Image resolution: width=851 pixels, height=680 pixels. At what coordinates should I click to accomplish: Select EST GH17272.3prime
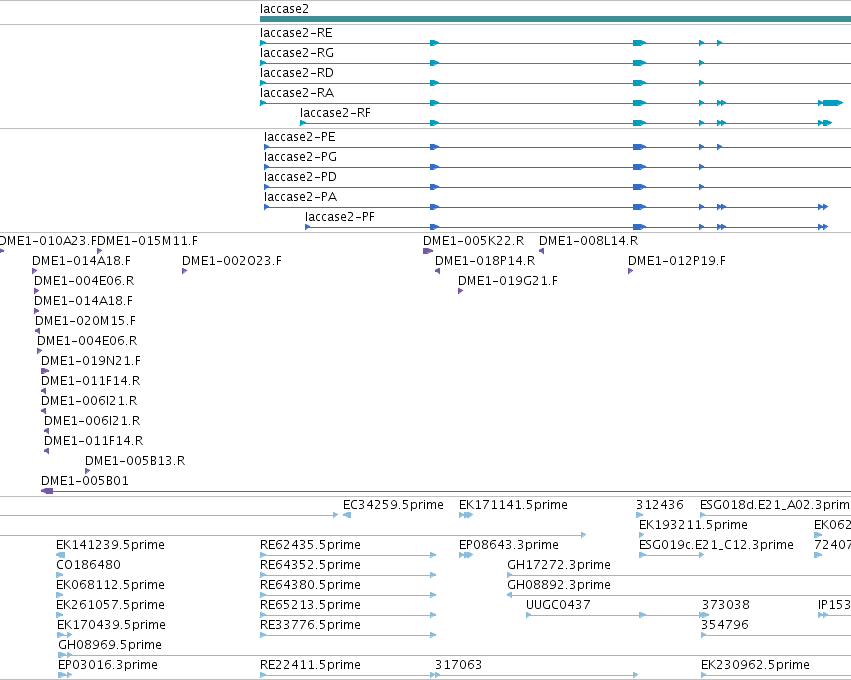(x=558, y=565)
